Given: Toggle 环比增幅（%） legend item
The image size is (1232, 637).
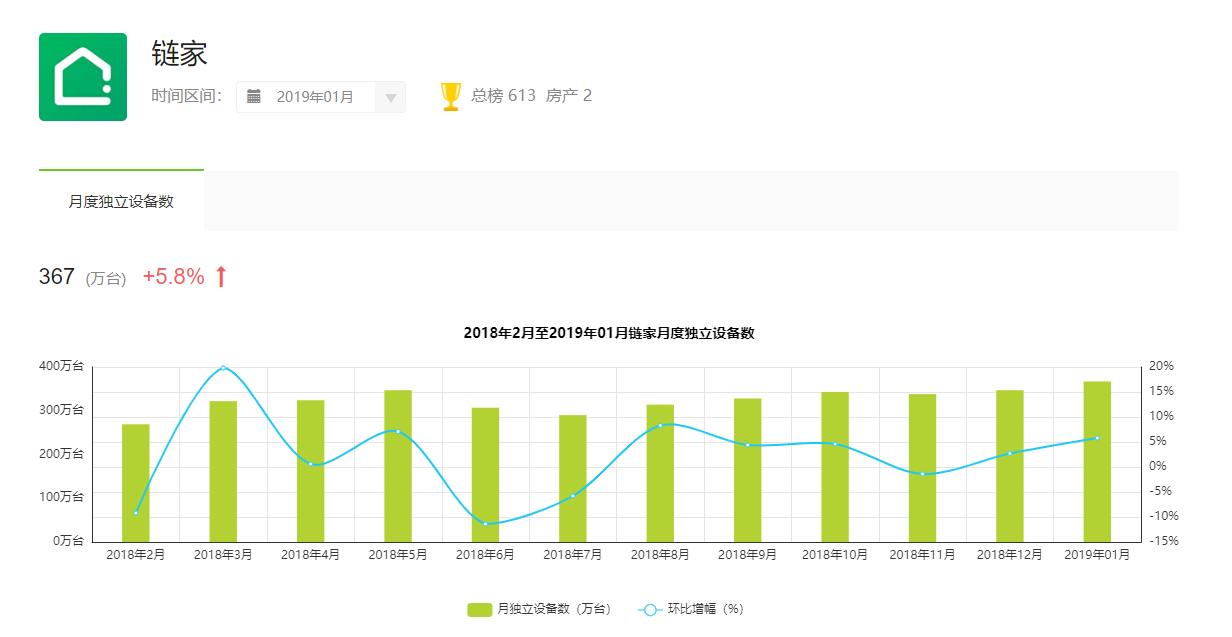Looking at the screenshot, I should click(691, 609).
